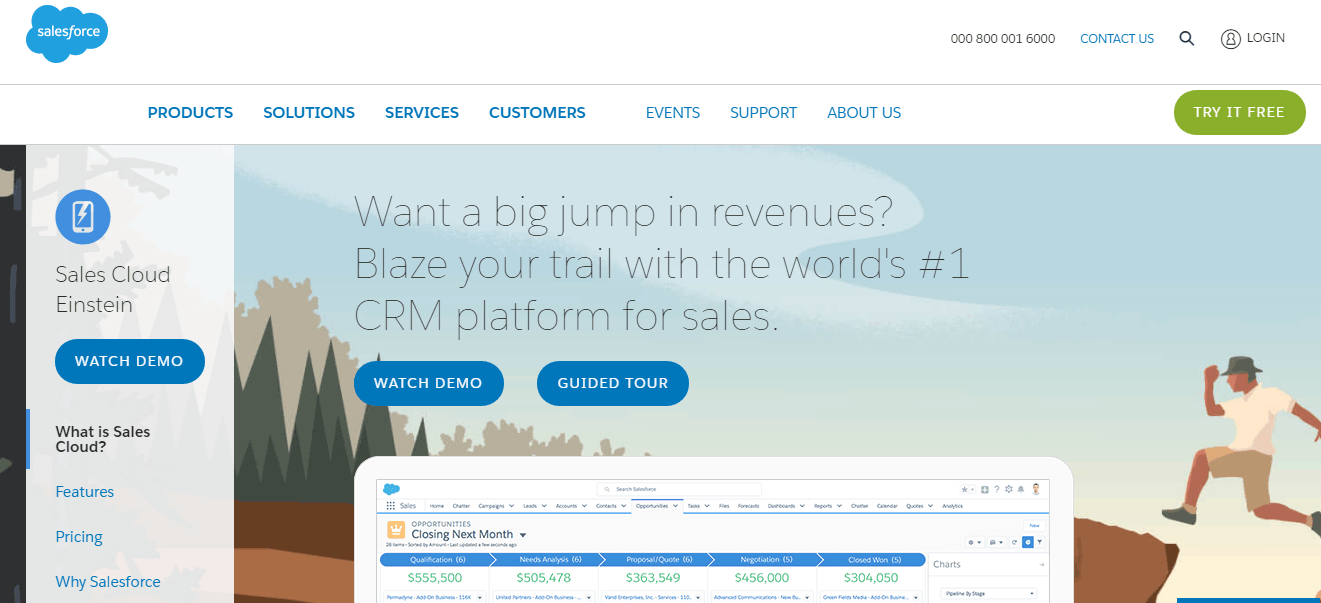The image size is (1321, 603).
Task: Select the Qualification (6) stage header
Action: pyautogui.click(x=435, y=560)
